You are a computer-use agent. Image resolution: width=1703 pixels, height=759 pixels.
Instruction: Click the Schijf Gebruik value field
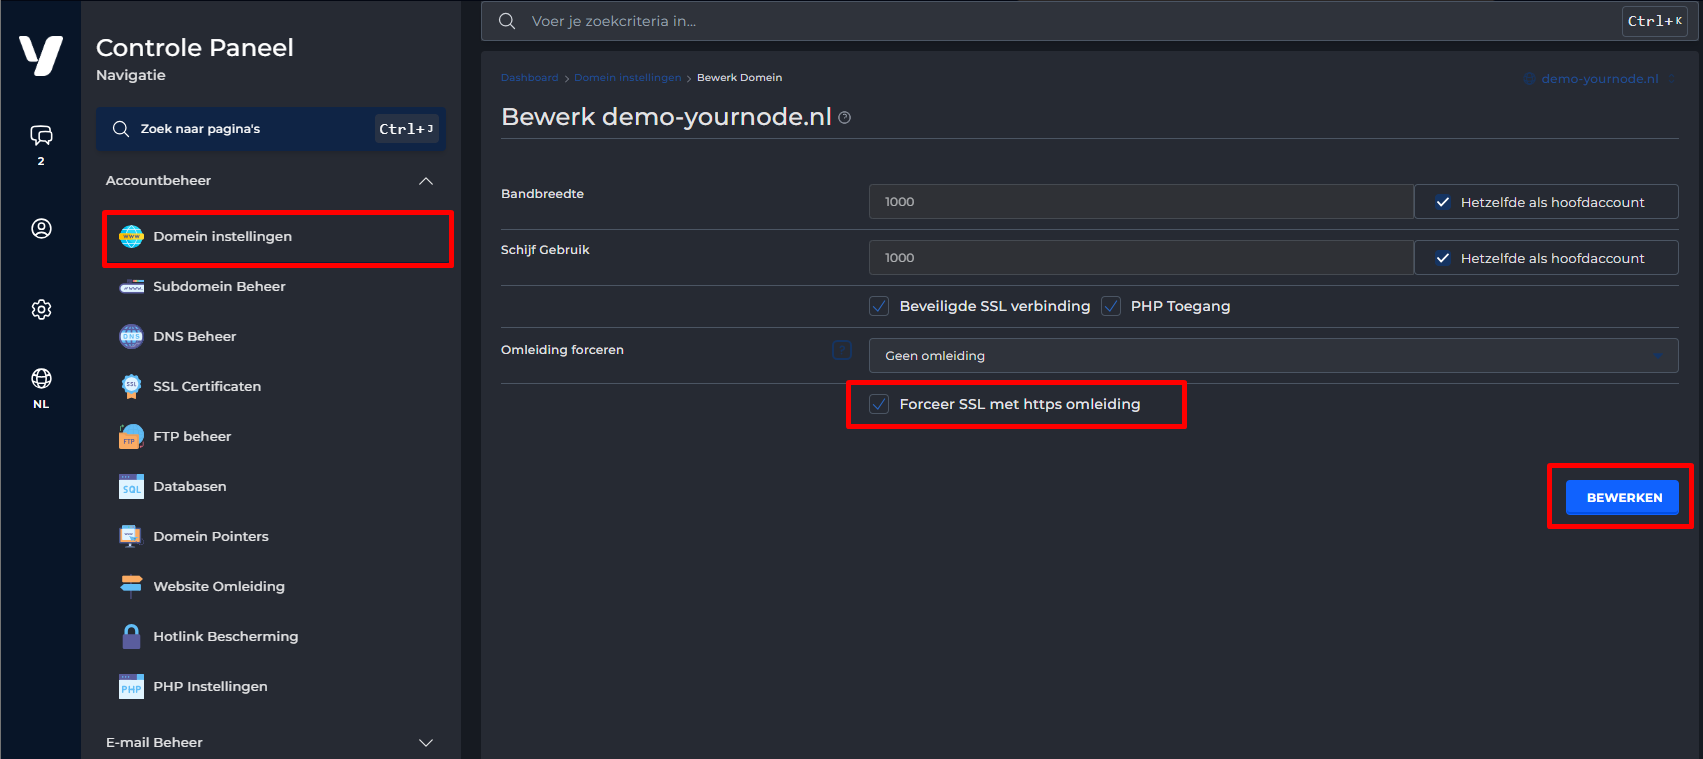coord(1141,257)
